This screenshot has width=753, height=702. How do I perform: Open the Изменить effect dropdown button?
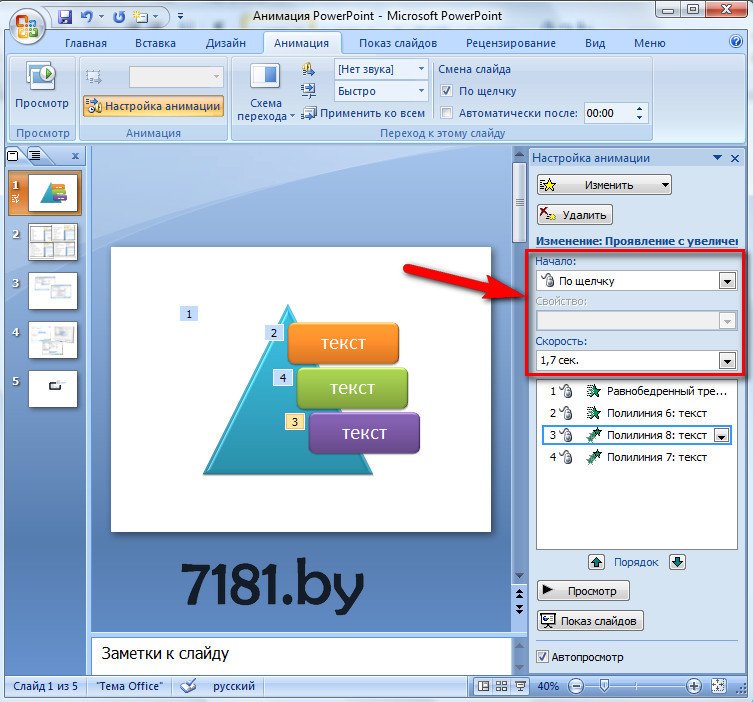(x=604, y=185)
